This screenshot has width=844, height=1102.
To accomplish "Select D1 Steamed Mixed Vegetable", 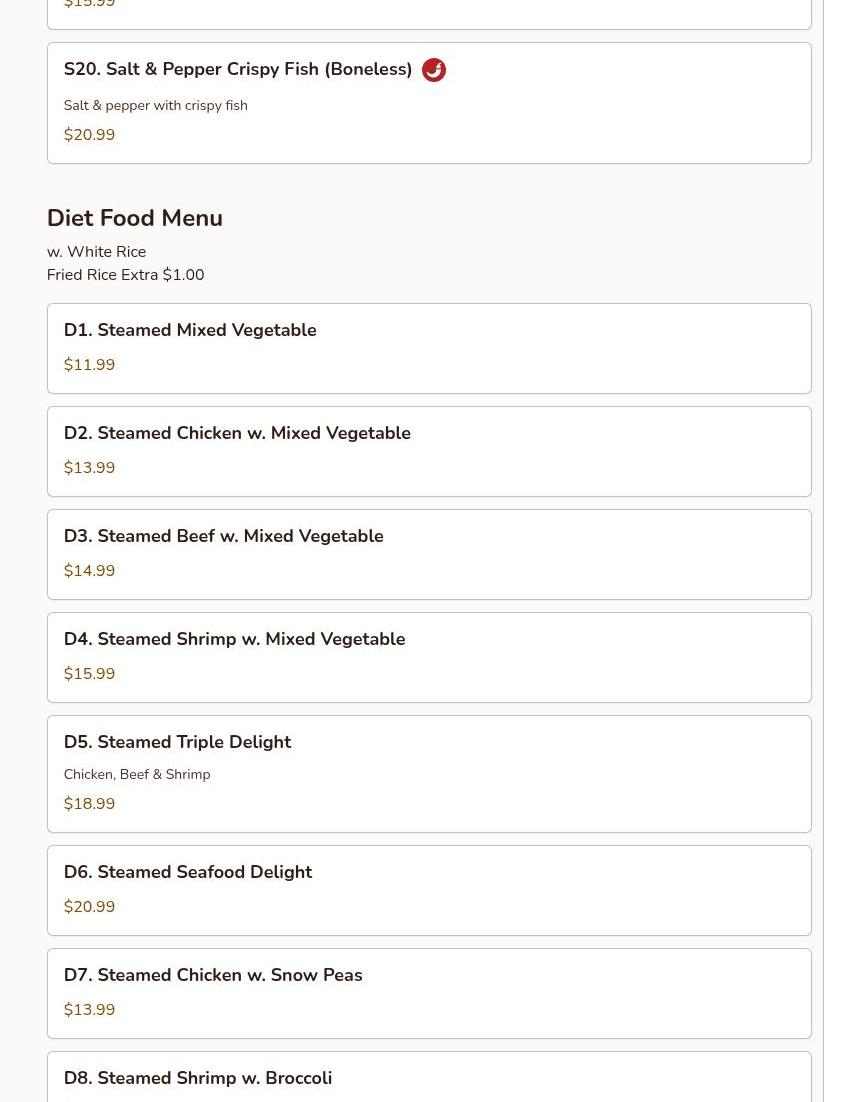I will (x=190, y=331).
